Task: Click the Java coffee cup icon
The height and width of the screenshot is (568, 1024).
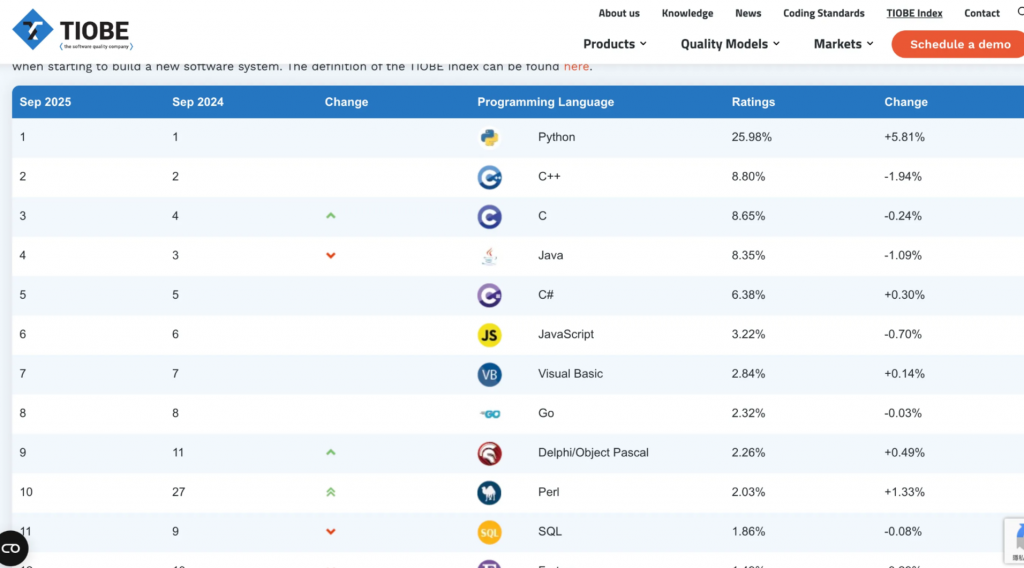Action: click(x=489, y=256)
